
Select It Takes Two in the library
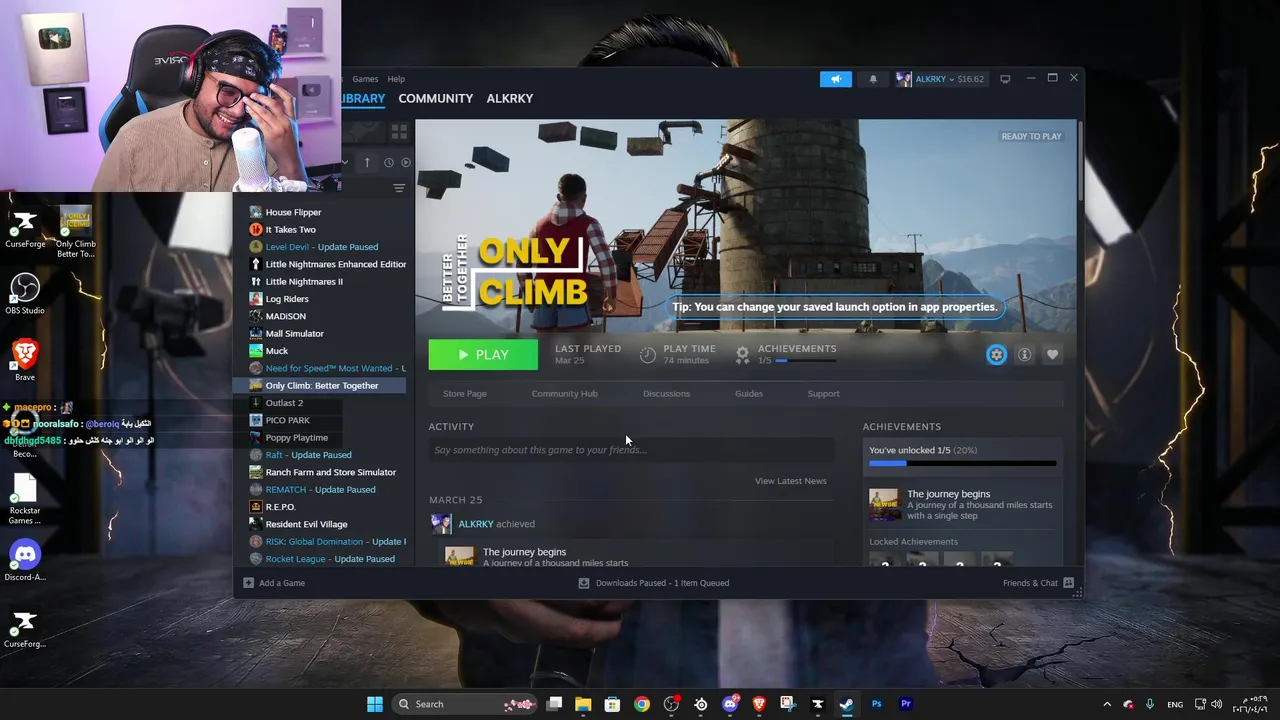pyautogui.click(x=290, y=229)
